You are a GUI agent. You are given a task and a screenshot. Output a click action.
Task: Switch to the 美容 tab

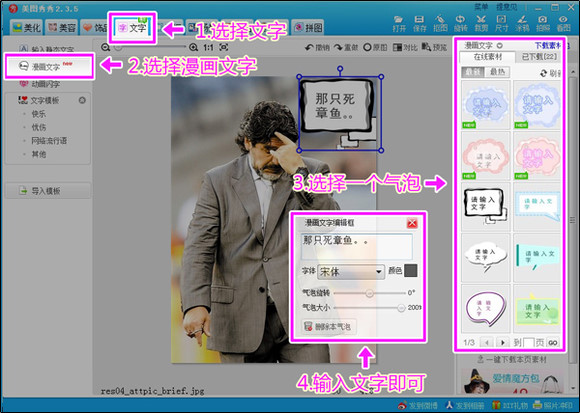[62, 28]
